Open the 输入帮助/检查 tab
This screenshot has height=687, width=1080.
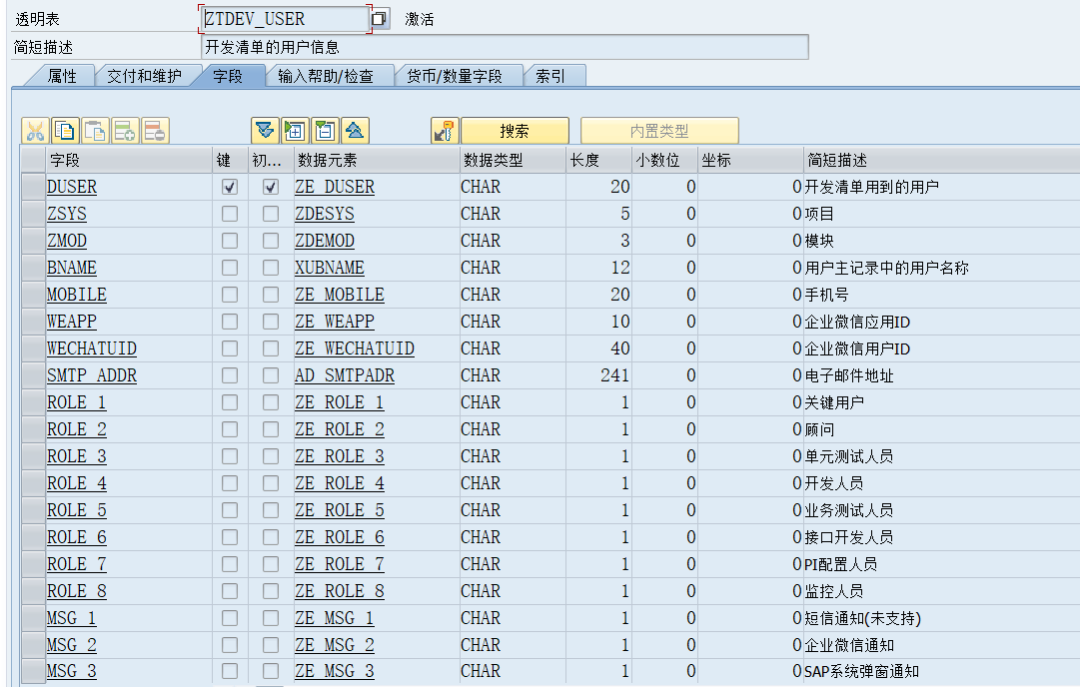[326, 76]
